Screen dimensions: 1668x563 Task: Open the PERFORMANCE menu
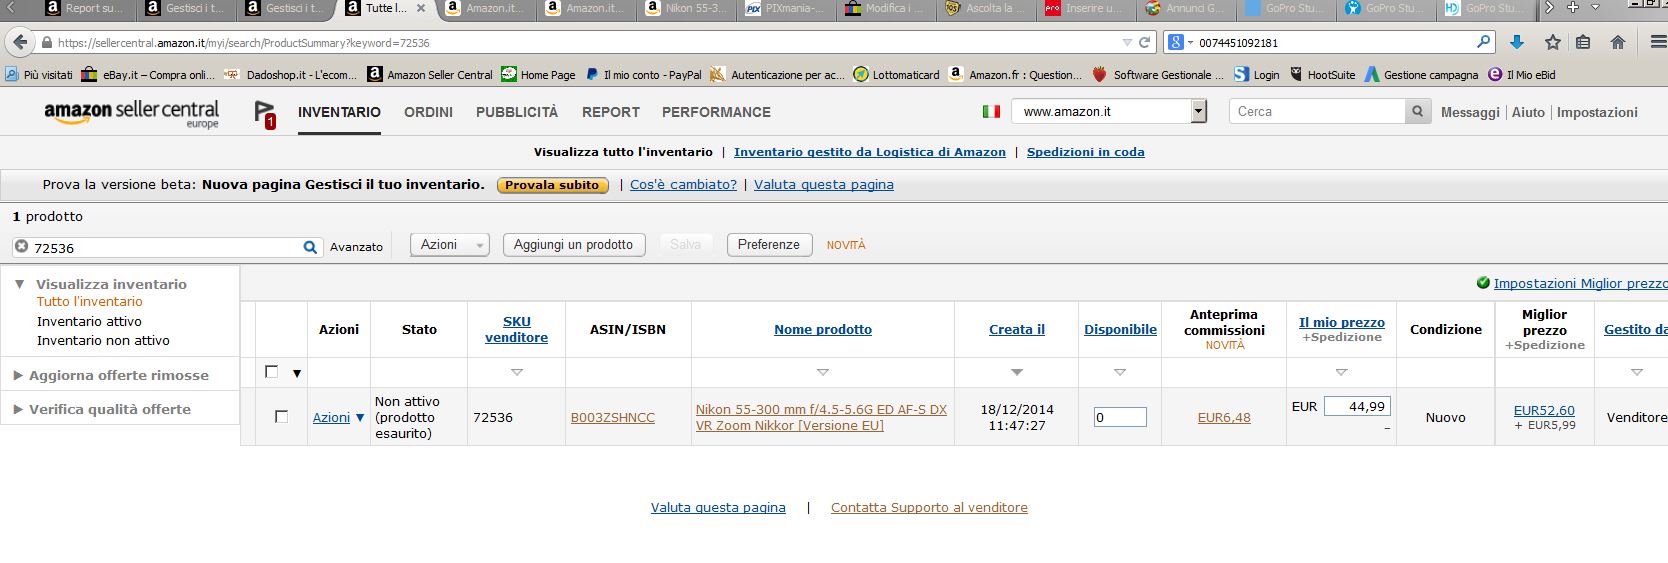tap(716, 112)
